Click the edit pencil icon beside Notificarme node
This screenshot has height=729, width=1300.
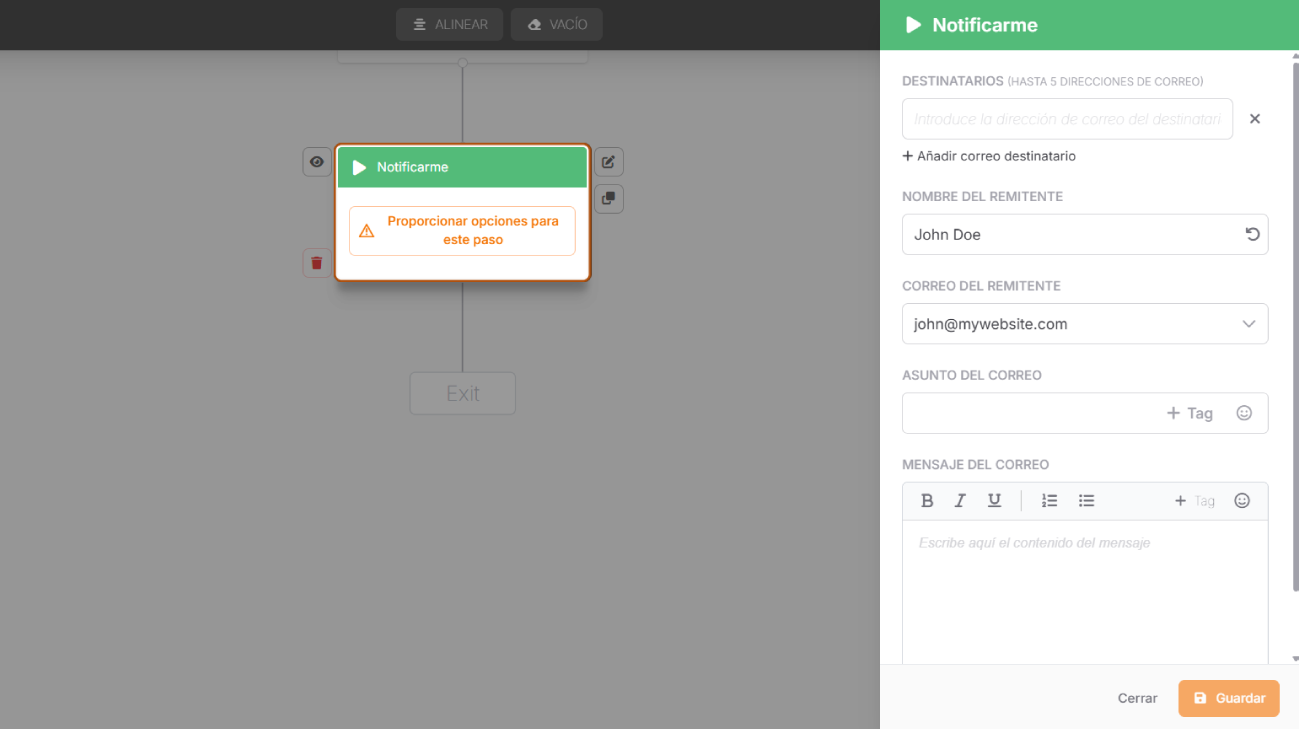coord(608,162)
